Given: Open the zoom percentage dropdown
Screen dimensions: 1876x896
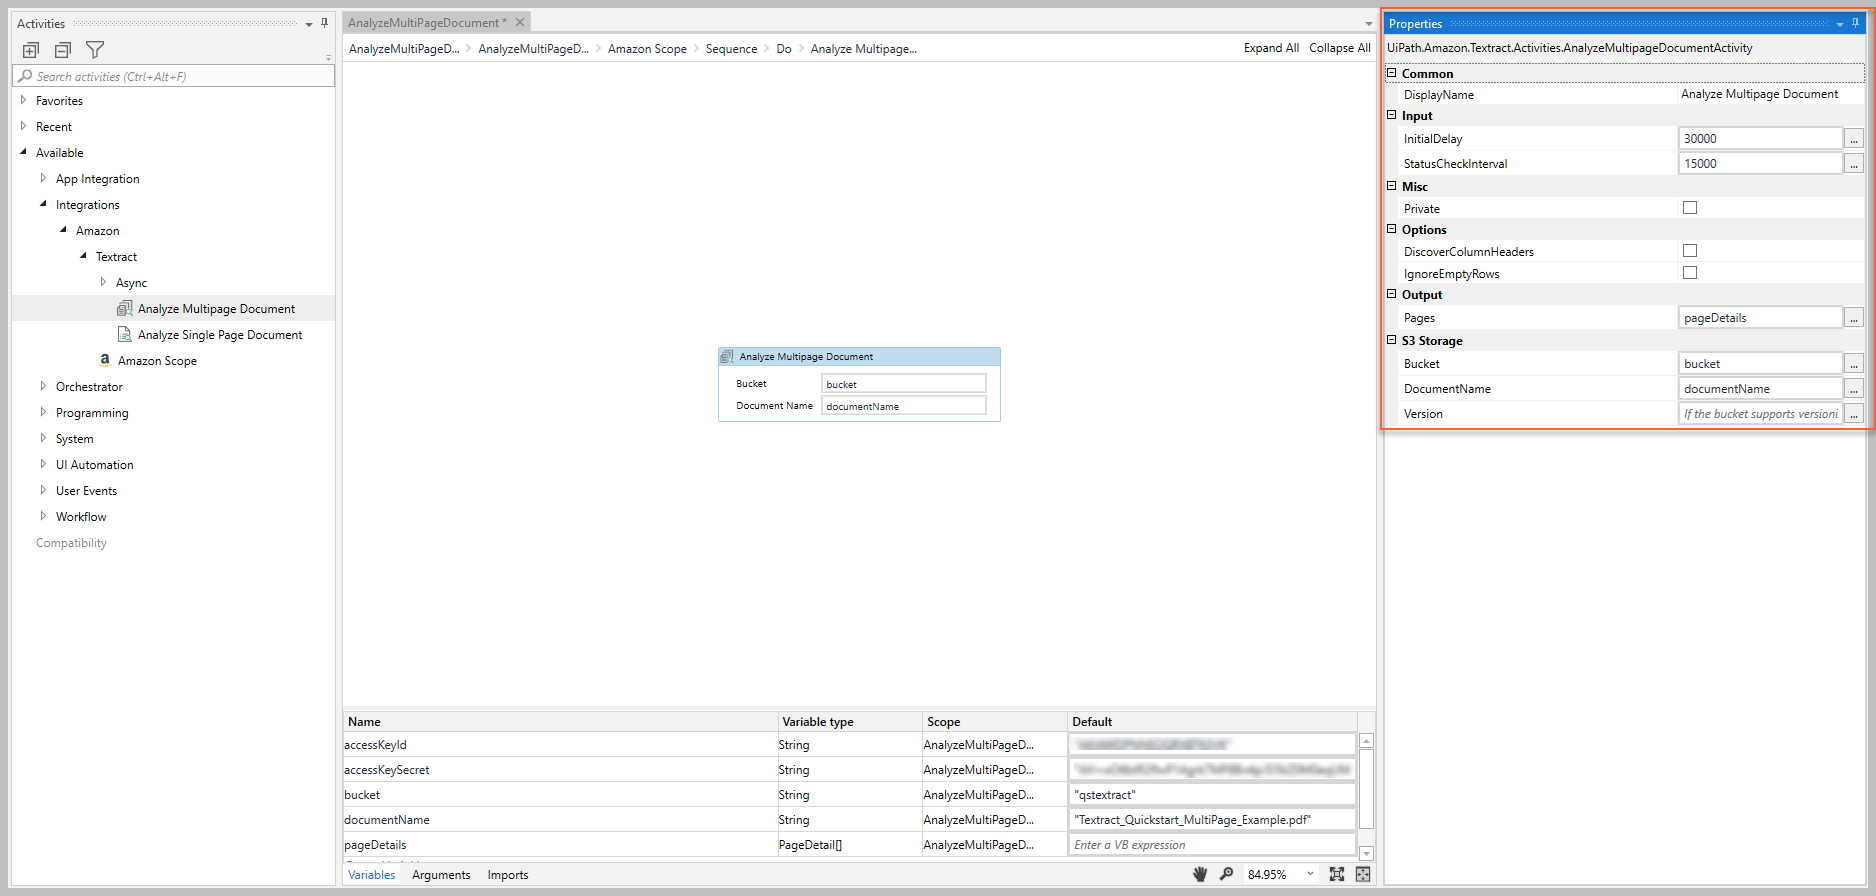Looking at the screenshot, I should point(1310,874).
